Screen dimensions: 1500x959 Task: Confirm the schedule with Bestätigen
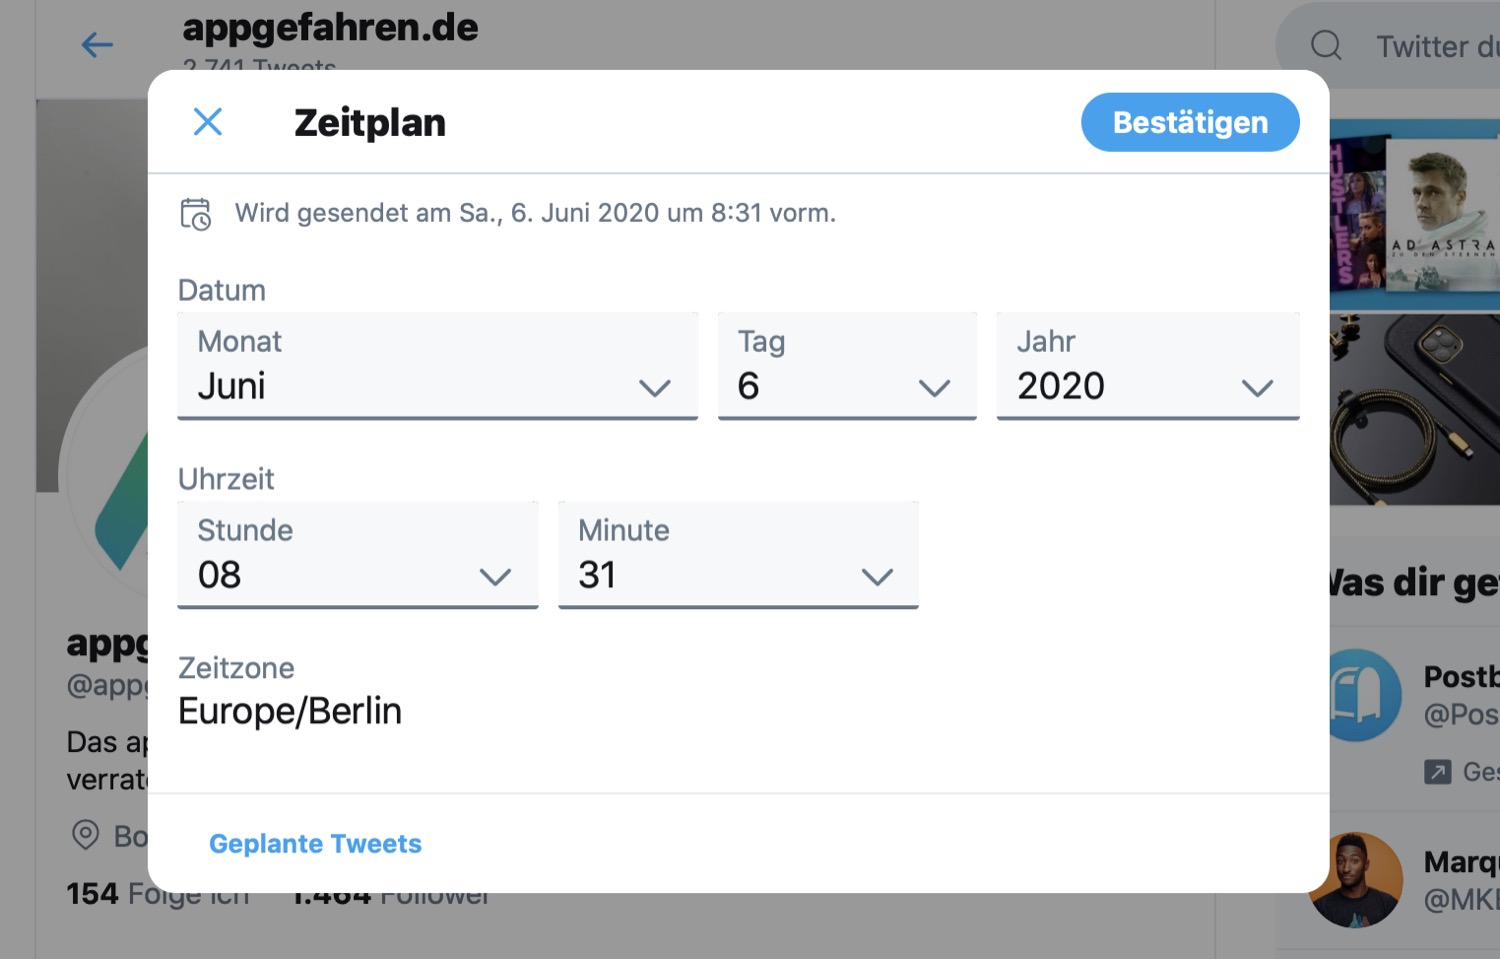click(x=1189, y=122)
